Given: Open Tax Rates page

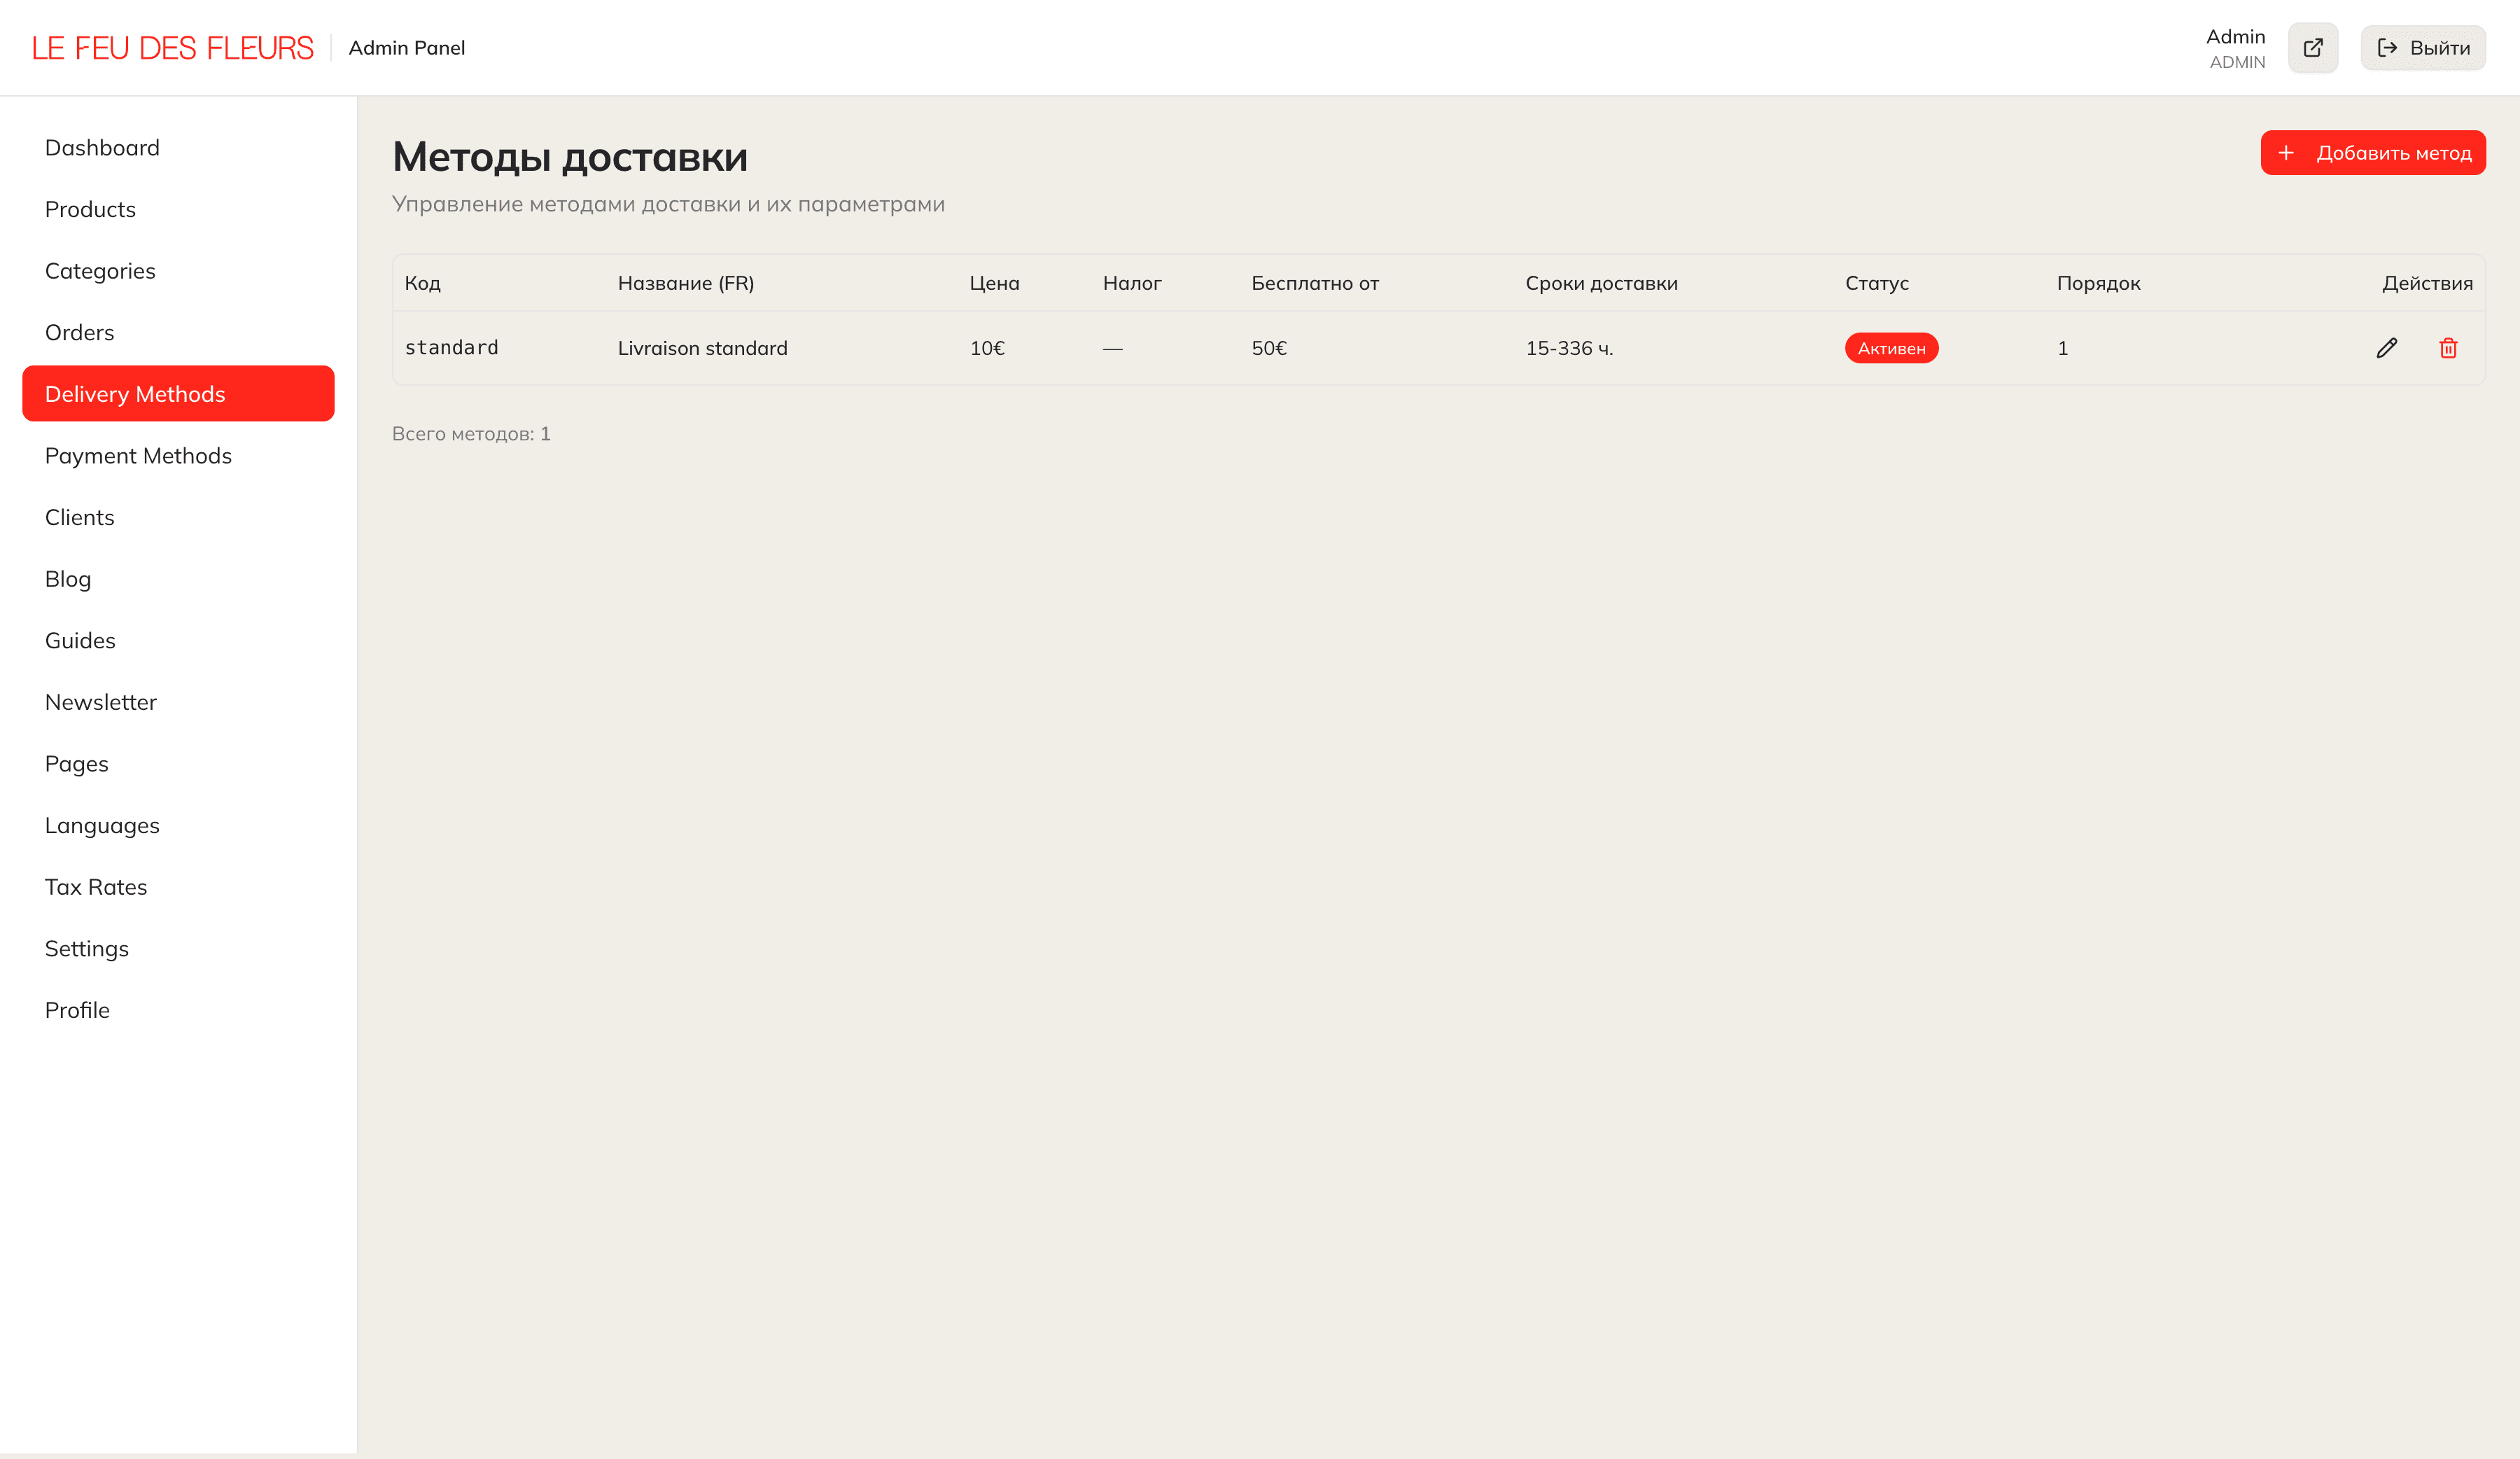Looking at the screenshot, I should [x=96, y=887].
